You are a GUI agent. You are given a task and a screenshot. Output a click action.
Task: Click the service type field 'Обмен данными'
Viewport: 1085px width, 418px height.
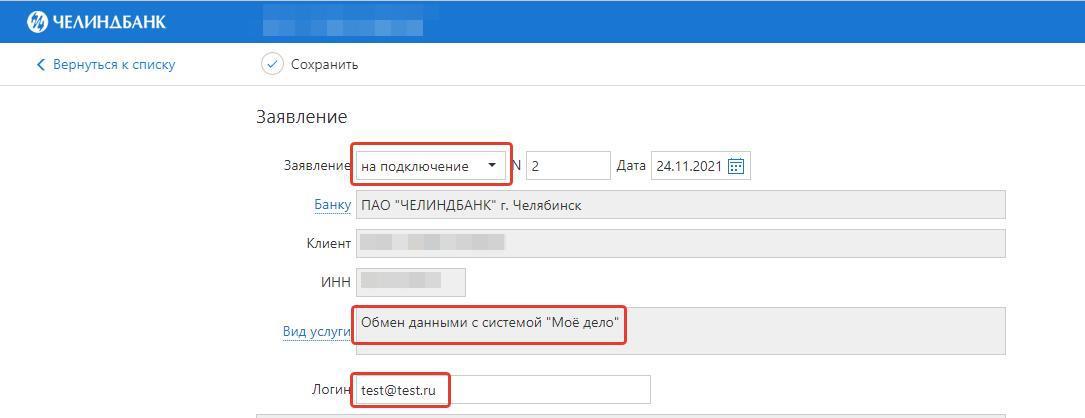[x=680, y=331]
